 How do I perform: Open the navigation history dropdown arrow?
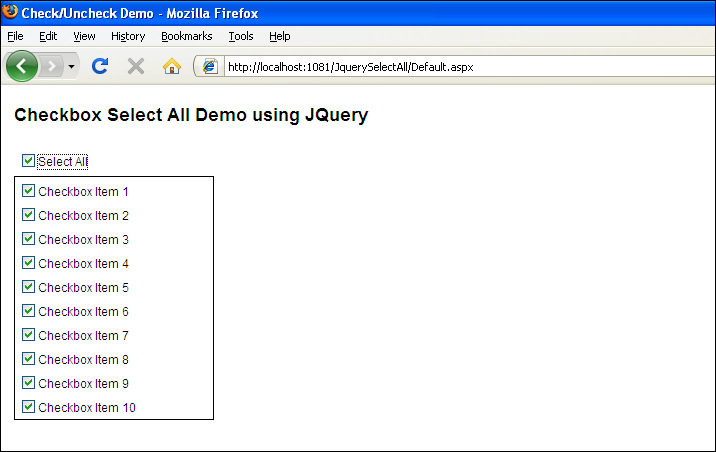71,67
